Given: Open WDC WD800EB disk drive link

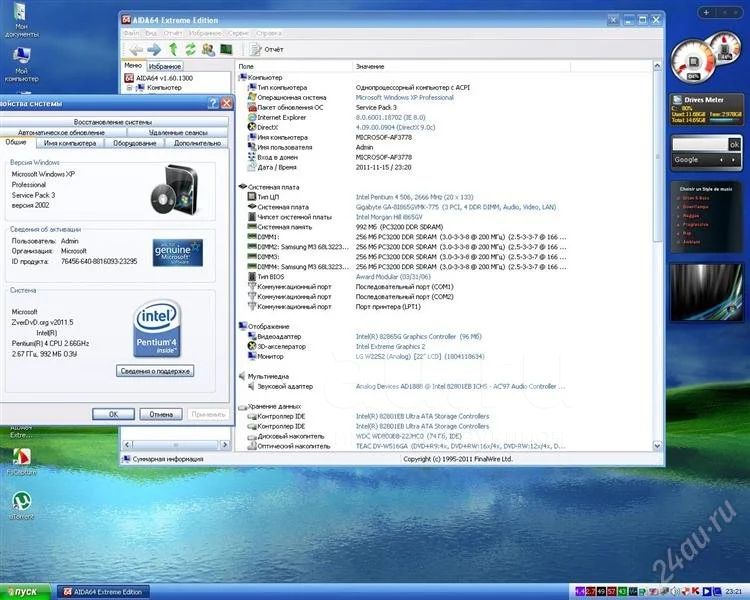Looking at the screenshot, I should pos(408,436).
